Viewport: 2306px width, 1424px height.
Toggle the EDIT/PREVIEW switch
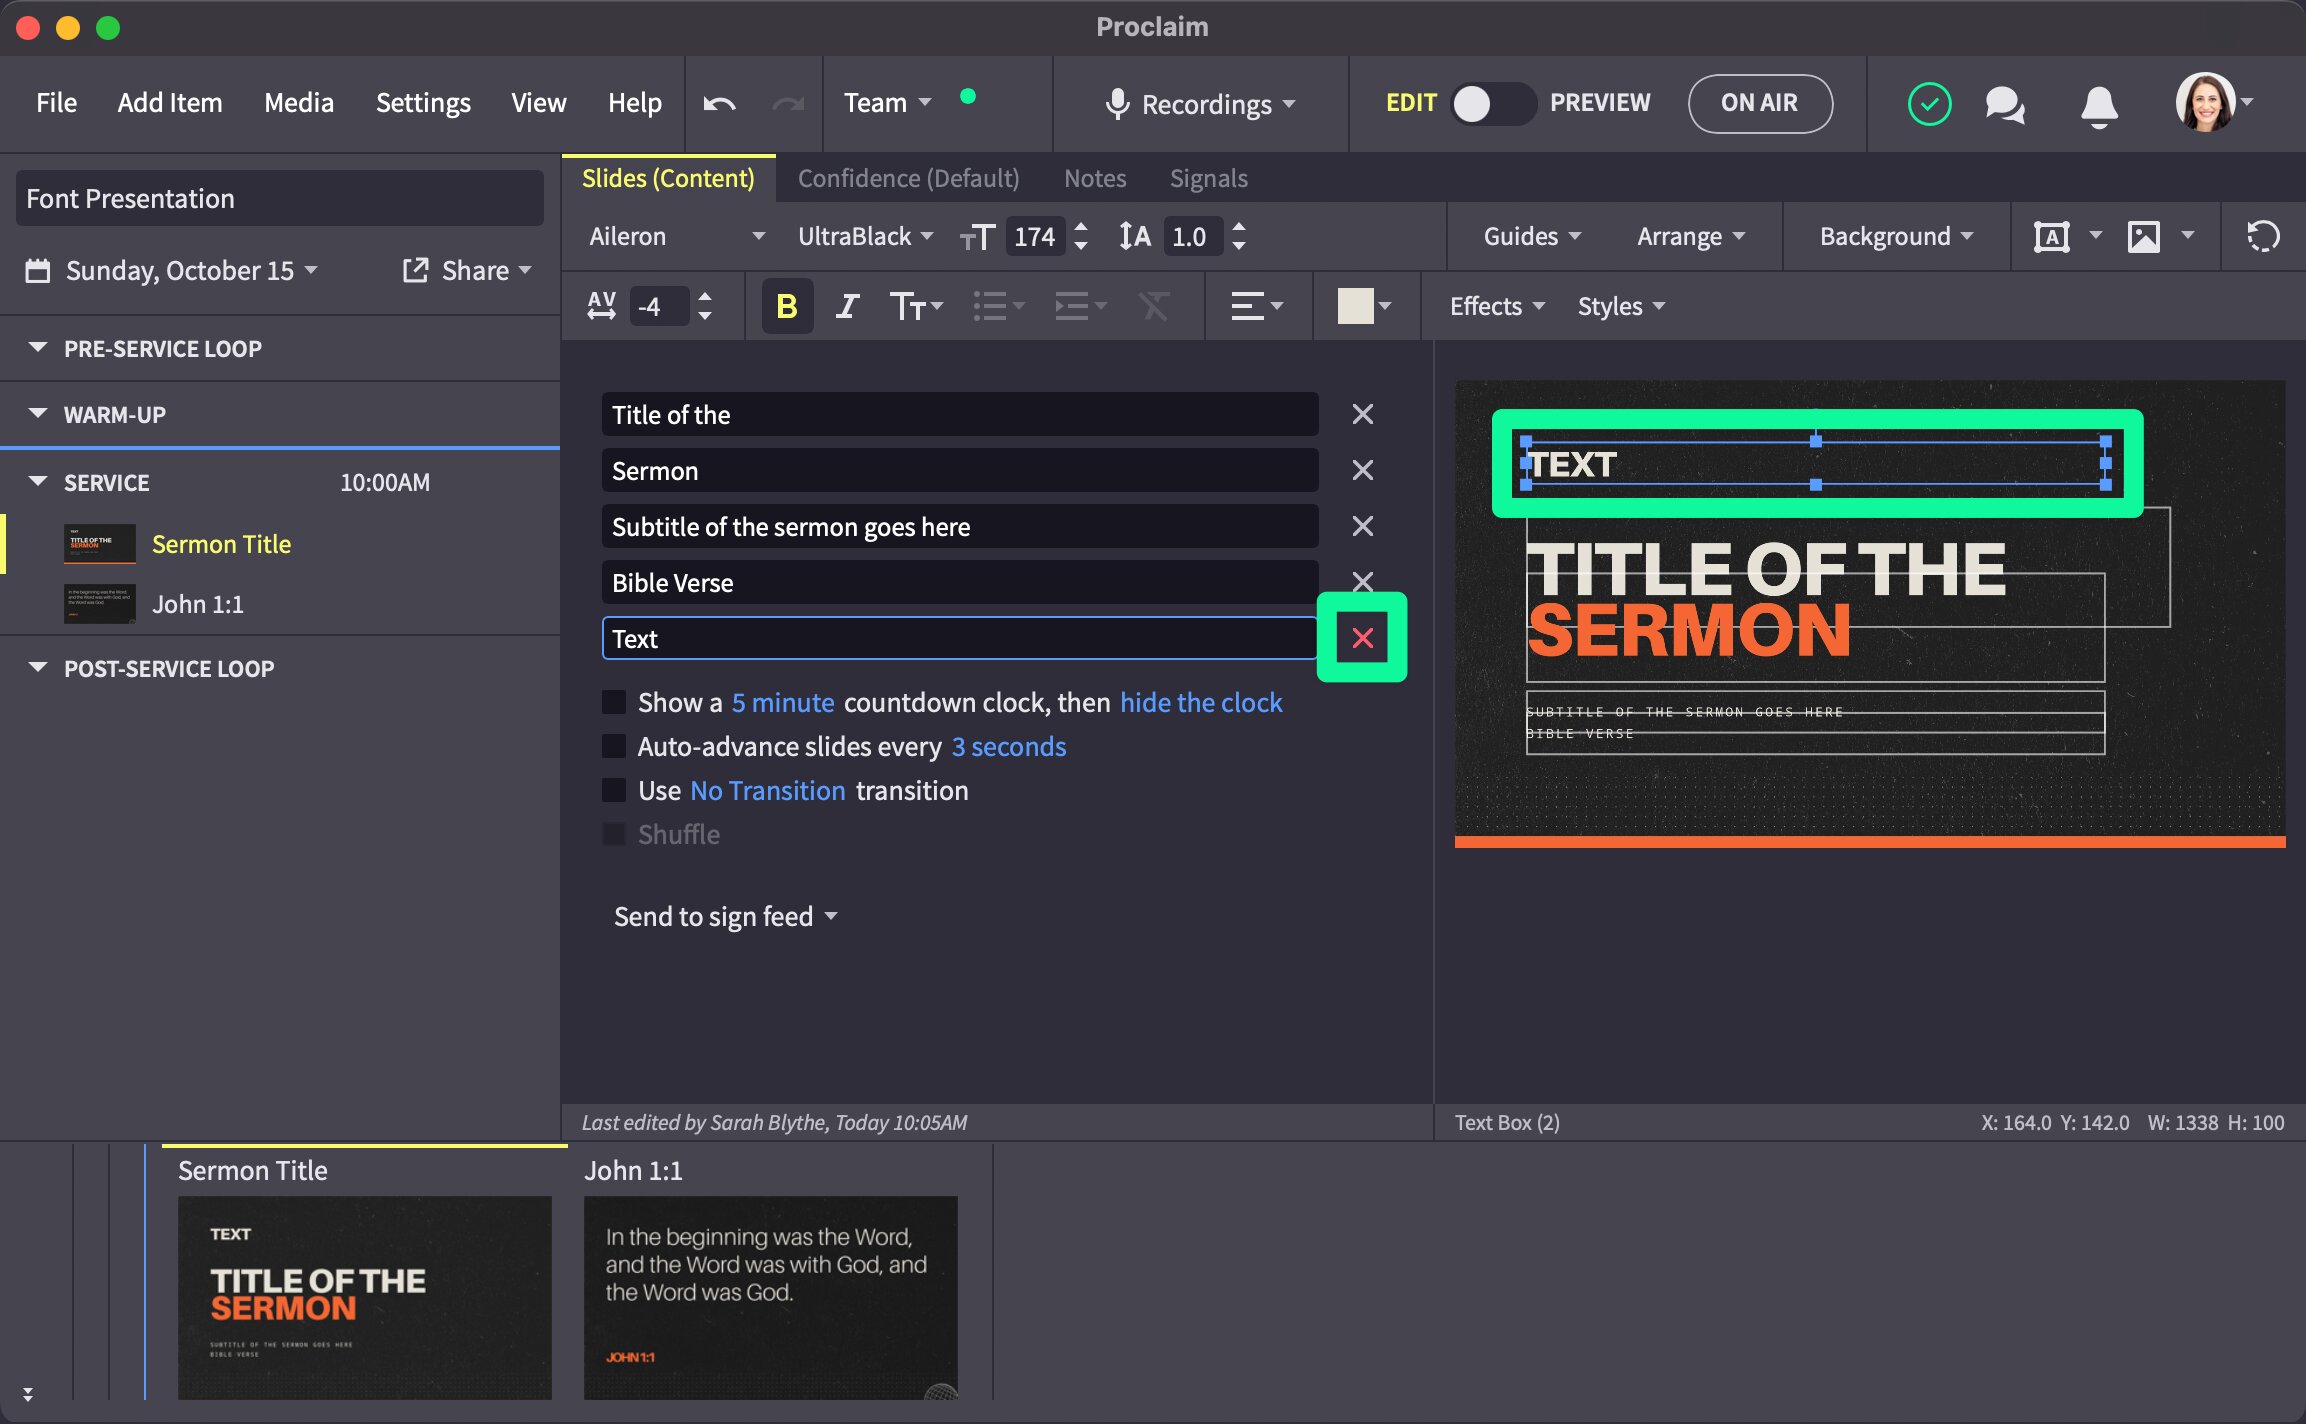(x=1493, y=103)
